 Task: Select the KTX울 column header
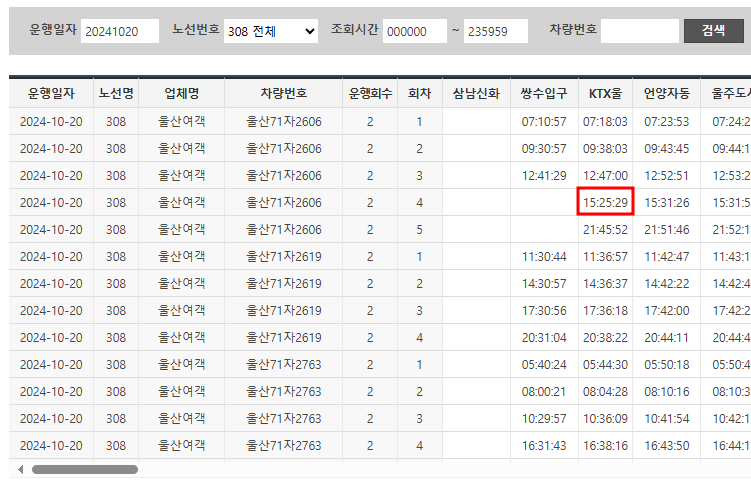(x=605, y=94)
